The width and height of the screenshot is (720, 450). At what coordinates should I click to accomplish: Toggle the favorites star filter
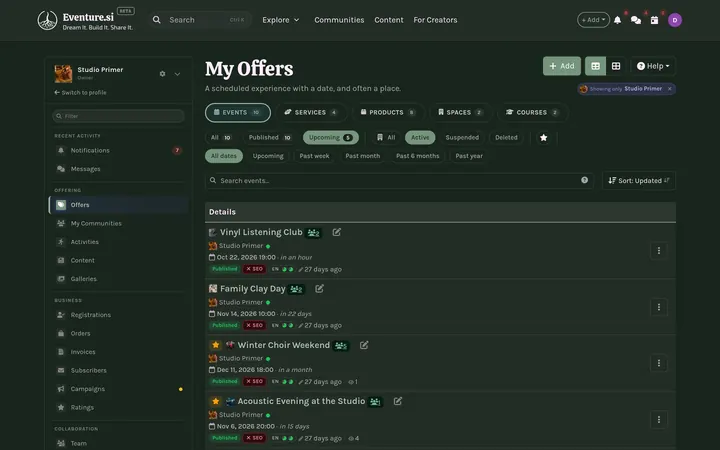pyautogui.click(x=544, y=138)
